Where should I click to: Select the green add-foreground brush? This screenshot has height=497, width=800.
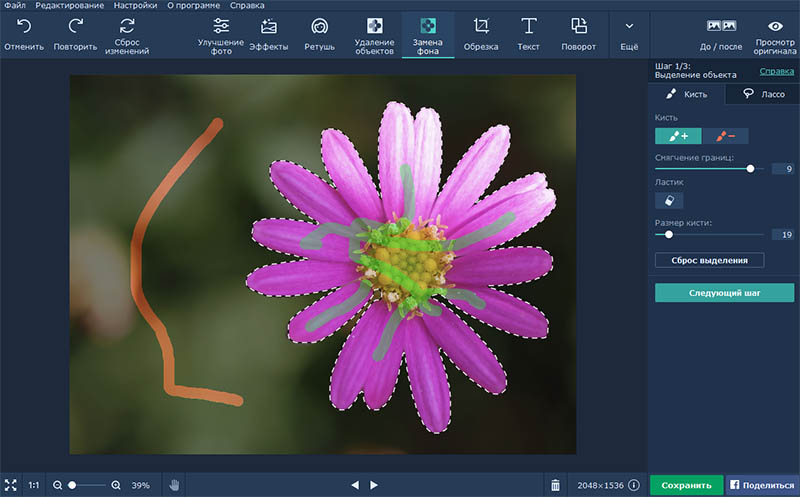click(678, 136)
